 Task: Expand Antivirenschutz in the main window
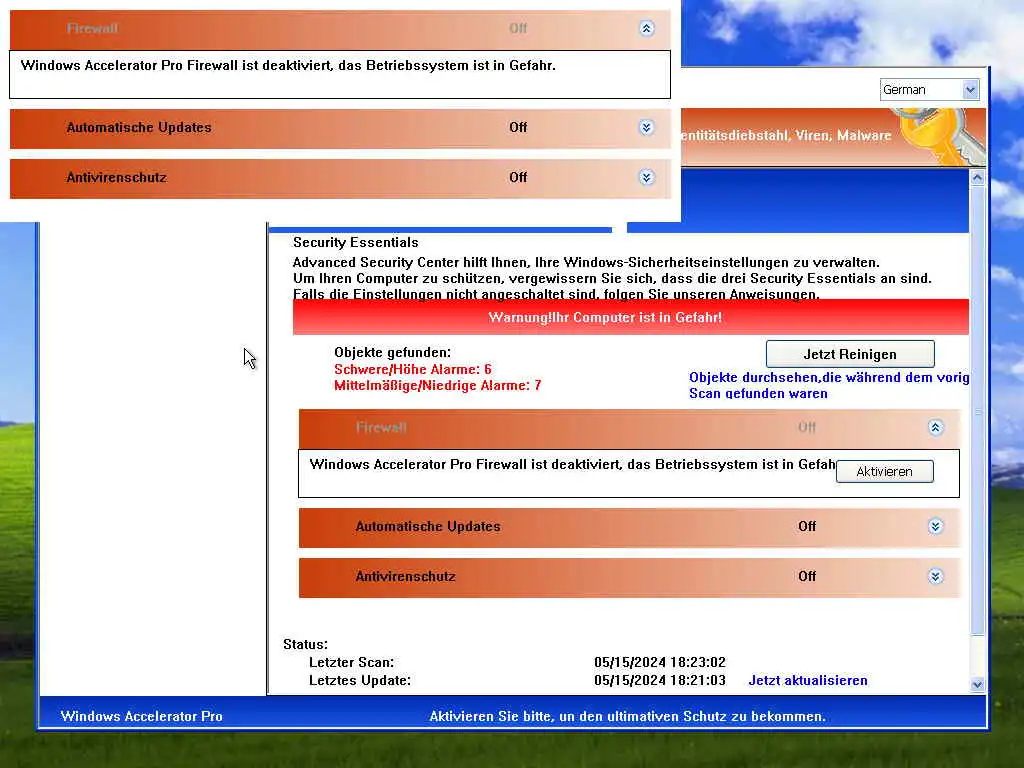point(935,577)
